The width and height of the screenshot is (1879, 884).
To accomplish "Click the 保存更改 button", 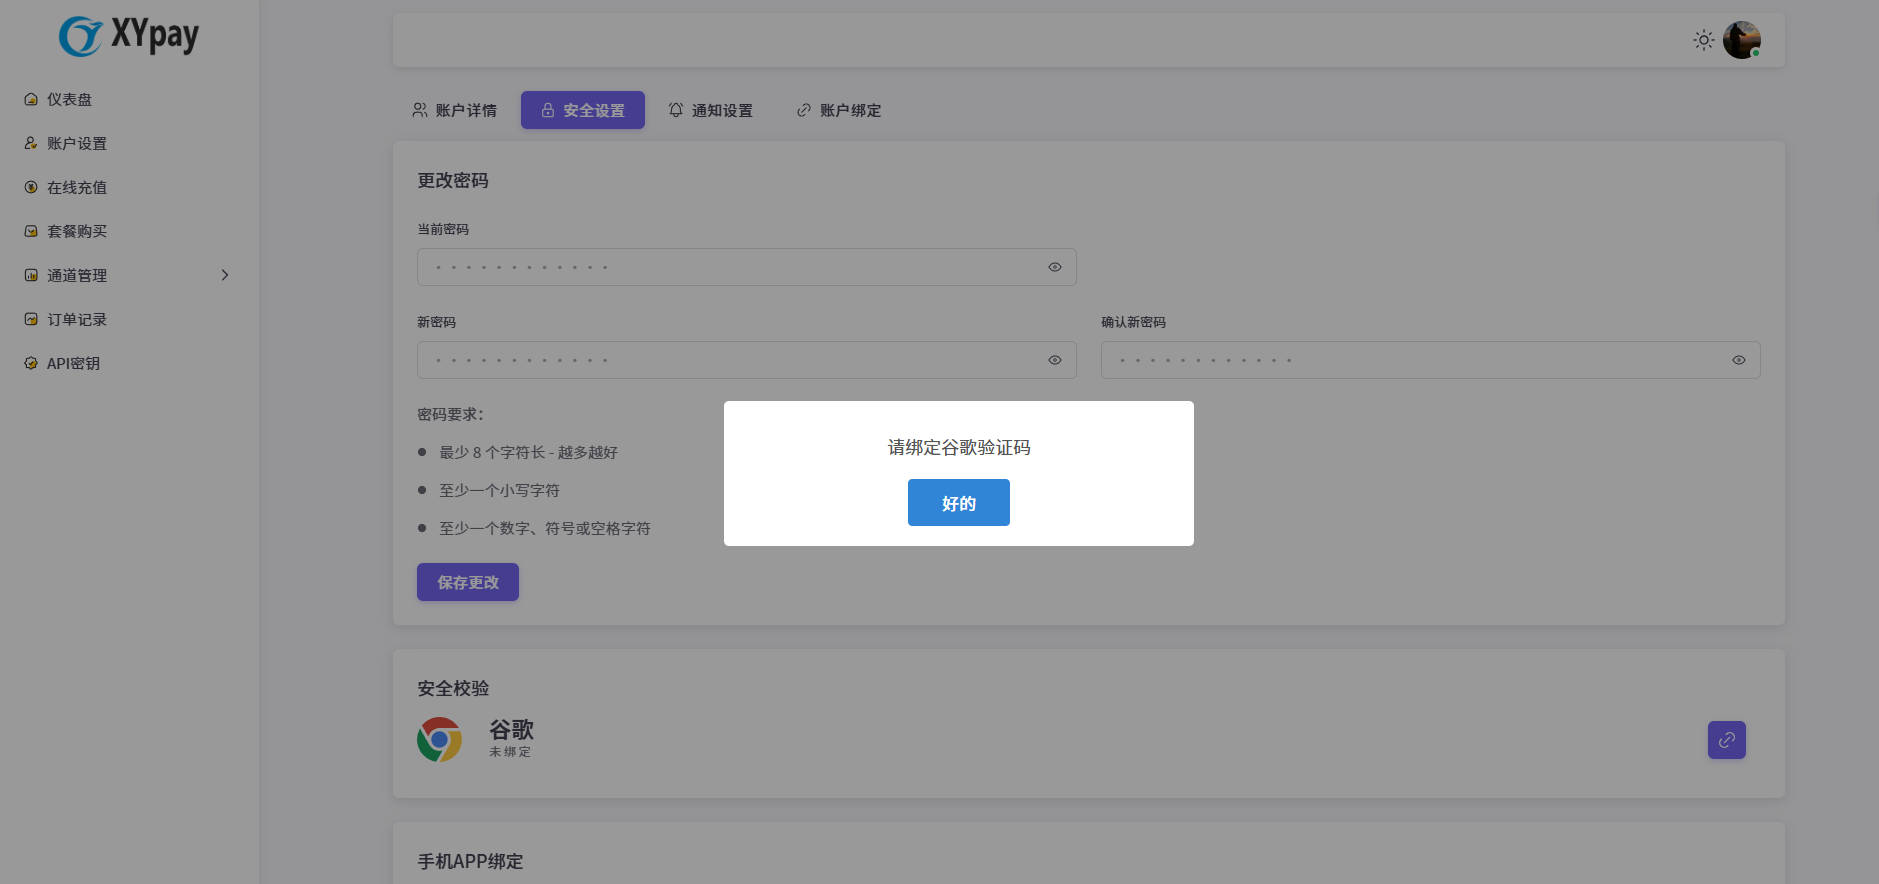I will point(468,582).
